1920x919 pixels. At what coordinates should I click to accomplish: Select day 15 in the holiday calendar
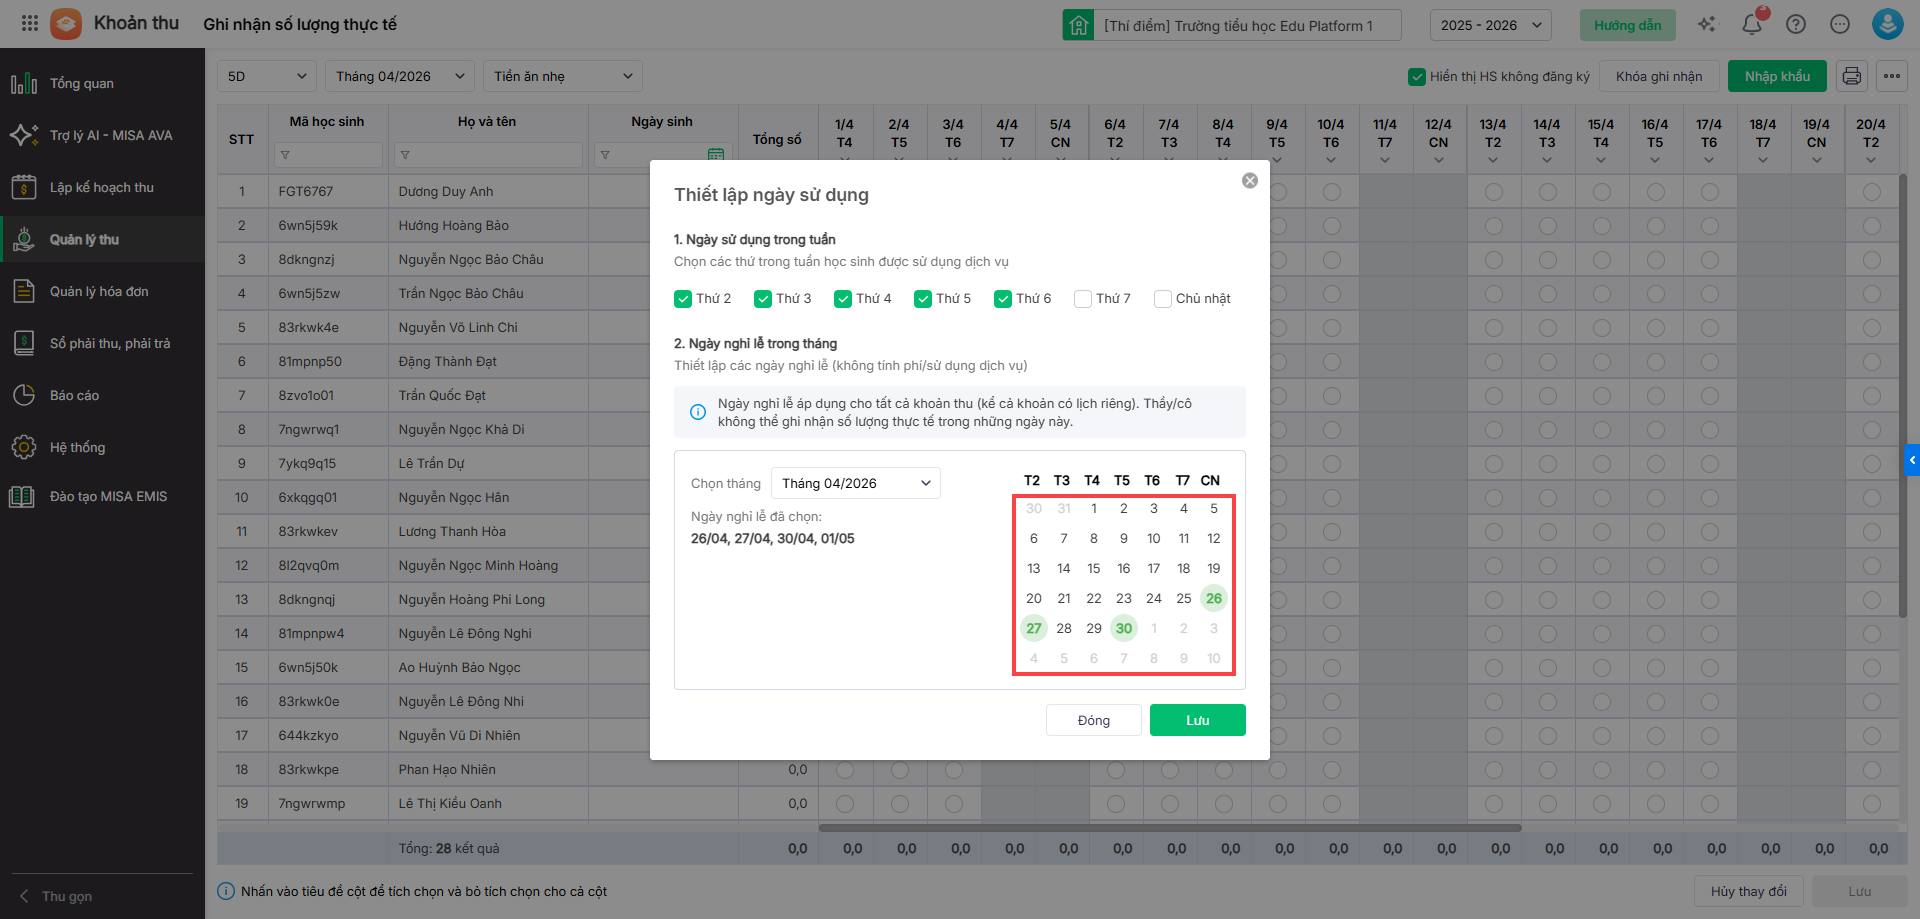coord(1094,569)
